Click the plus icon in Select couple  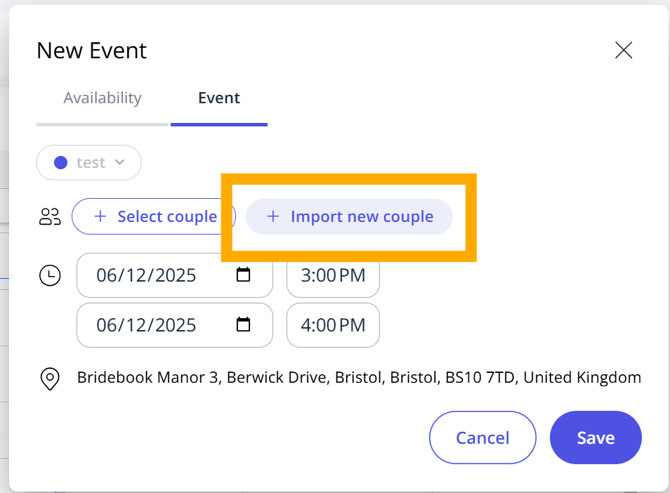tap(100, 216)
